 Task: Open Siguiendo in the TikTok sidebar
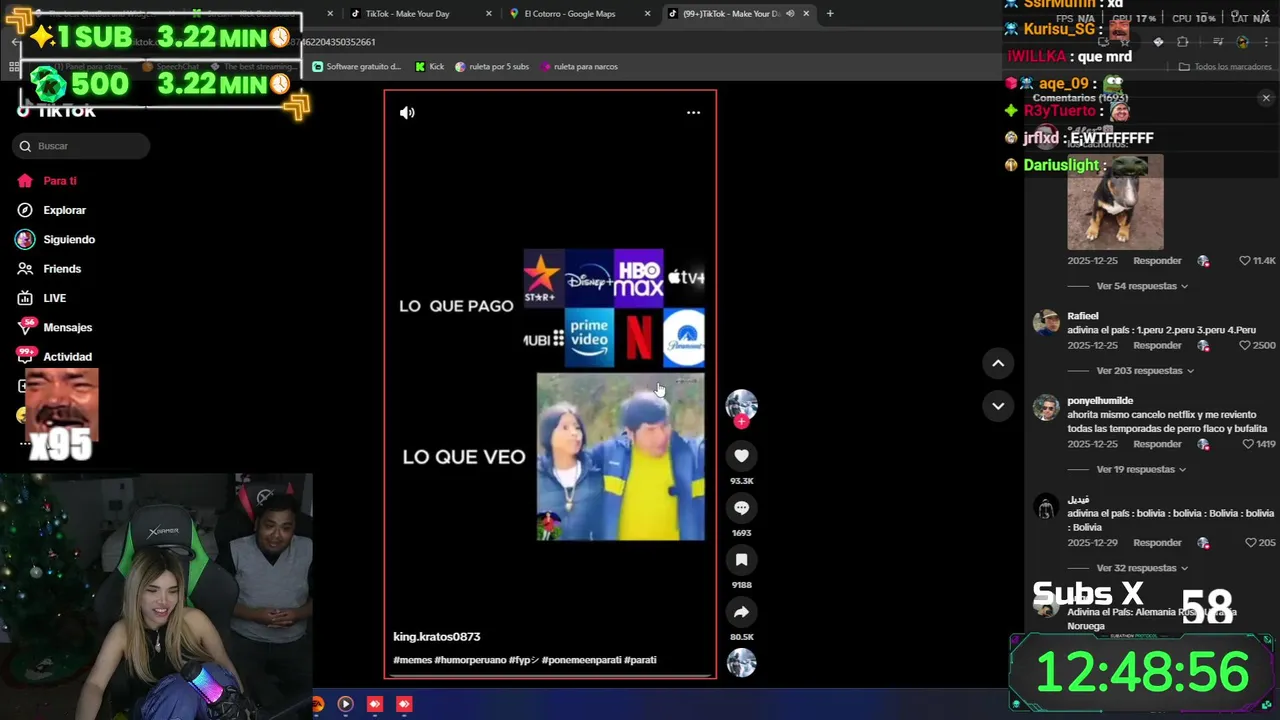[x=69, y=240]
